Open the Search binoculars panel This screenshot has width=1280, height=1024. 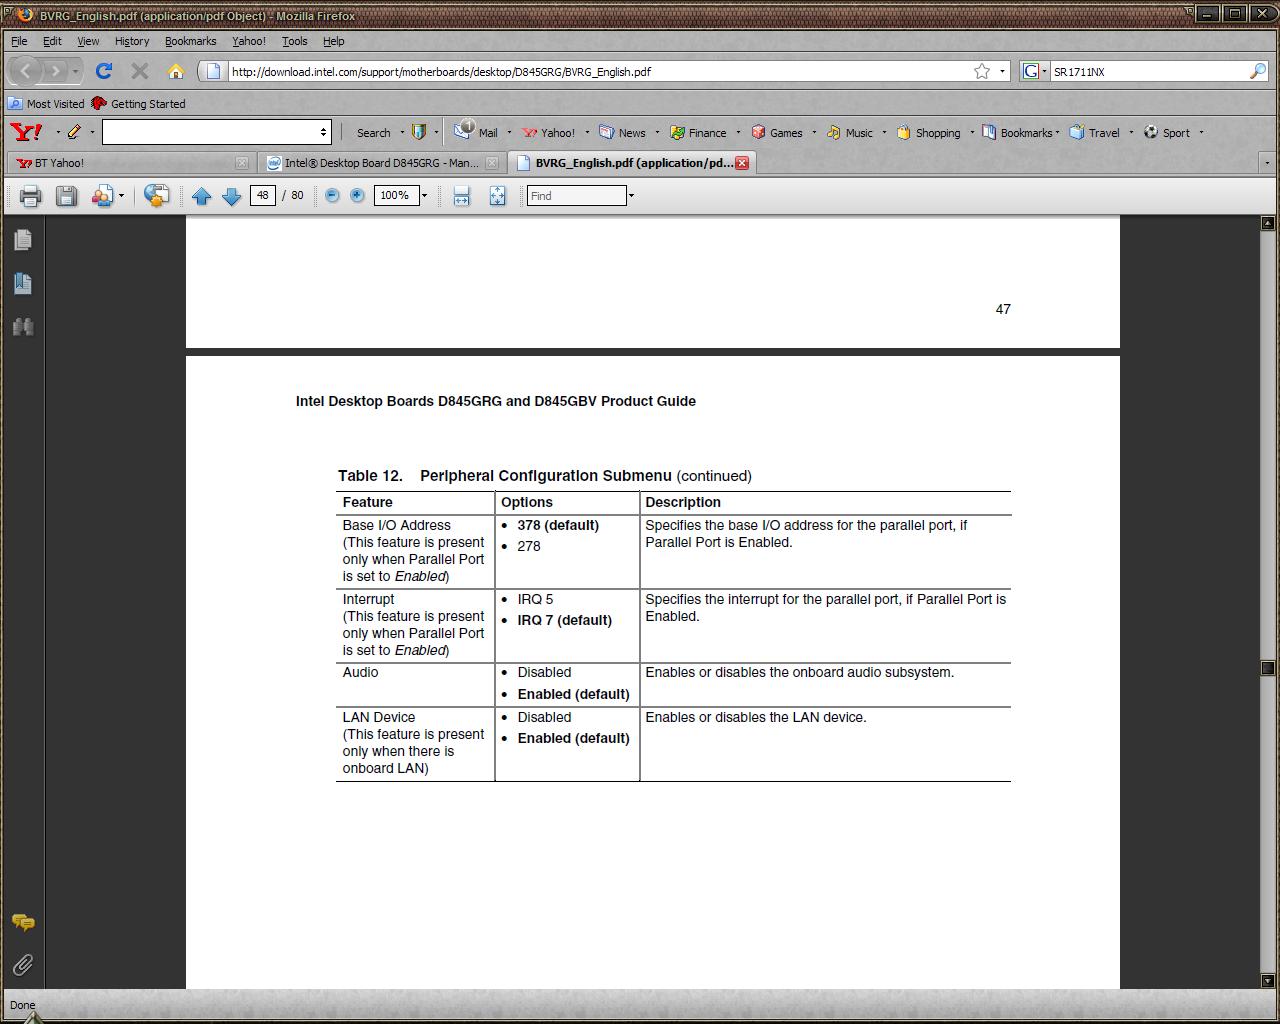click(23, 327)
